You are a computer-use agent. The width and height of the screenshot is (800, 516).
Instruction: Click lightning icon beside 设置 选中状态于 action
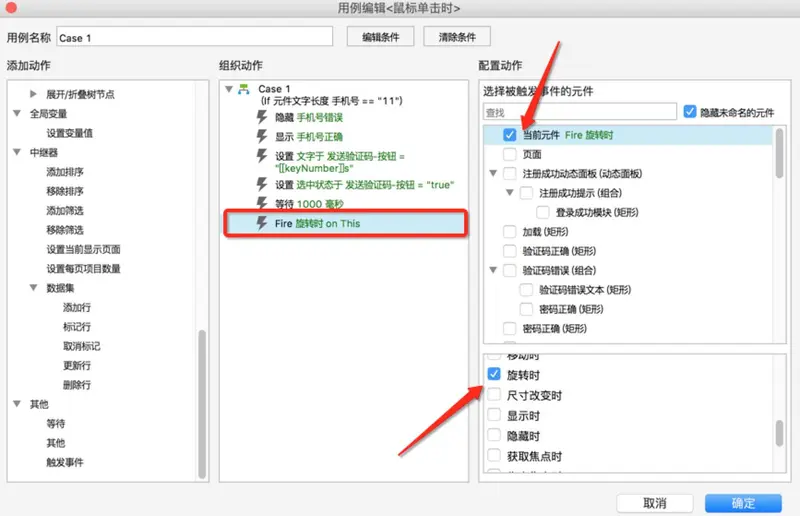263,184
